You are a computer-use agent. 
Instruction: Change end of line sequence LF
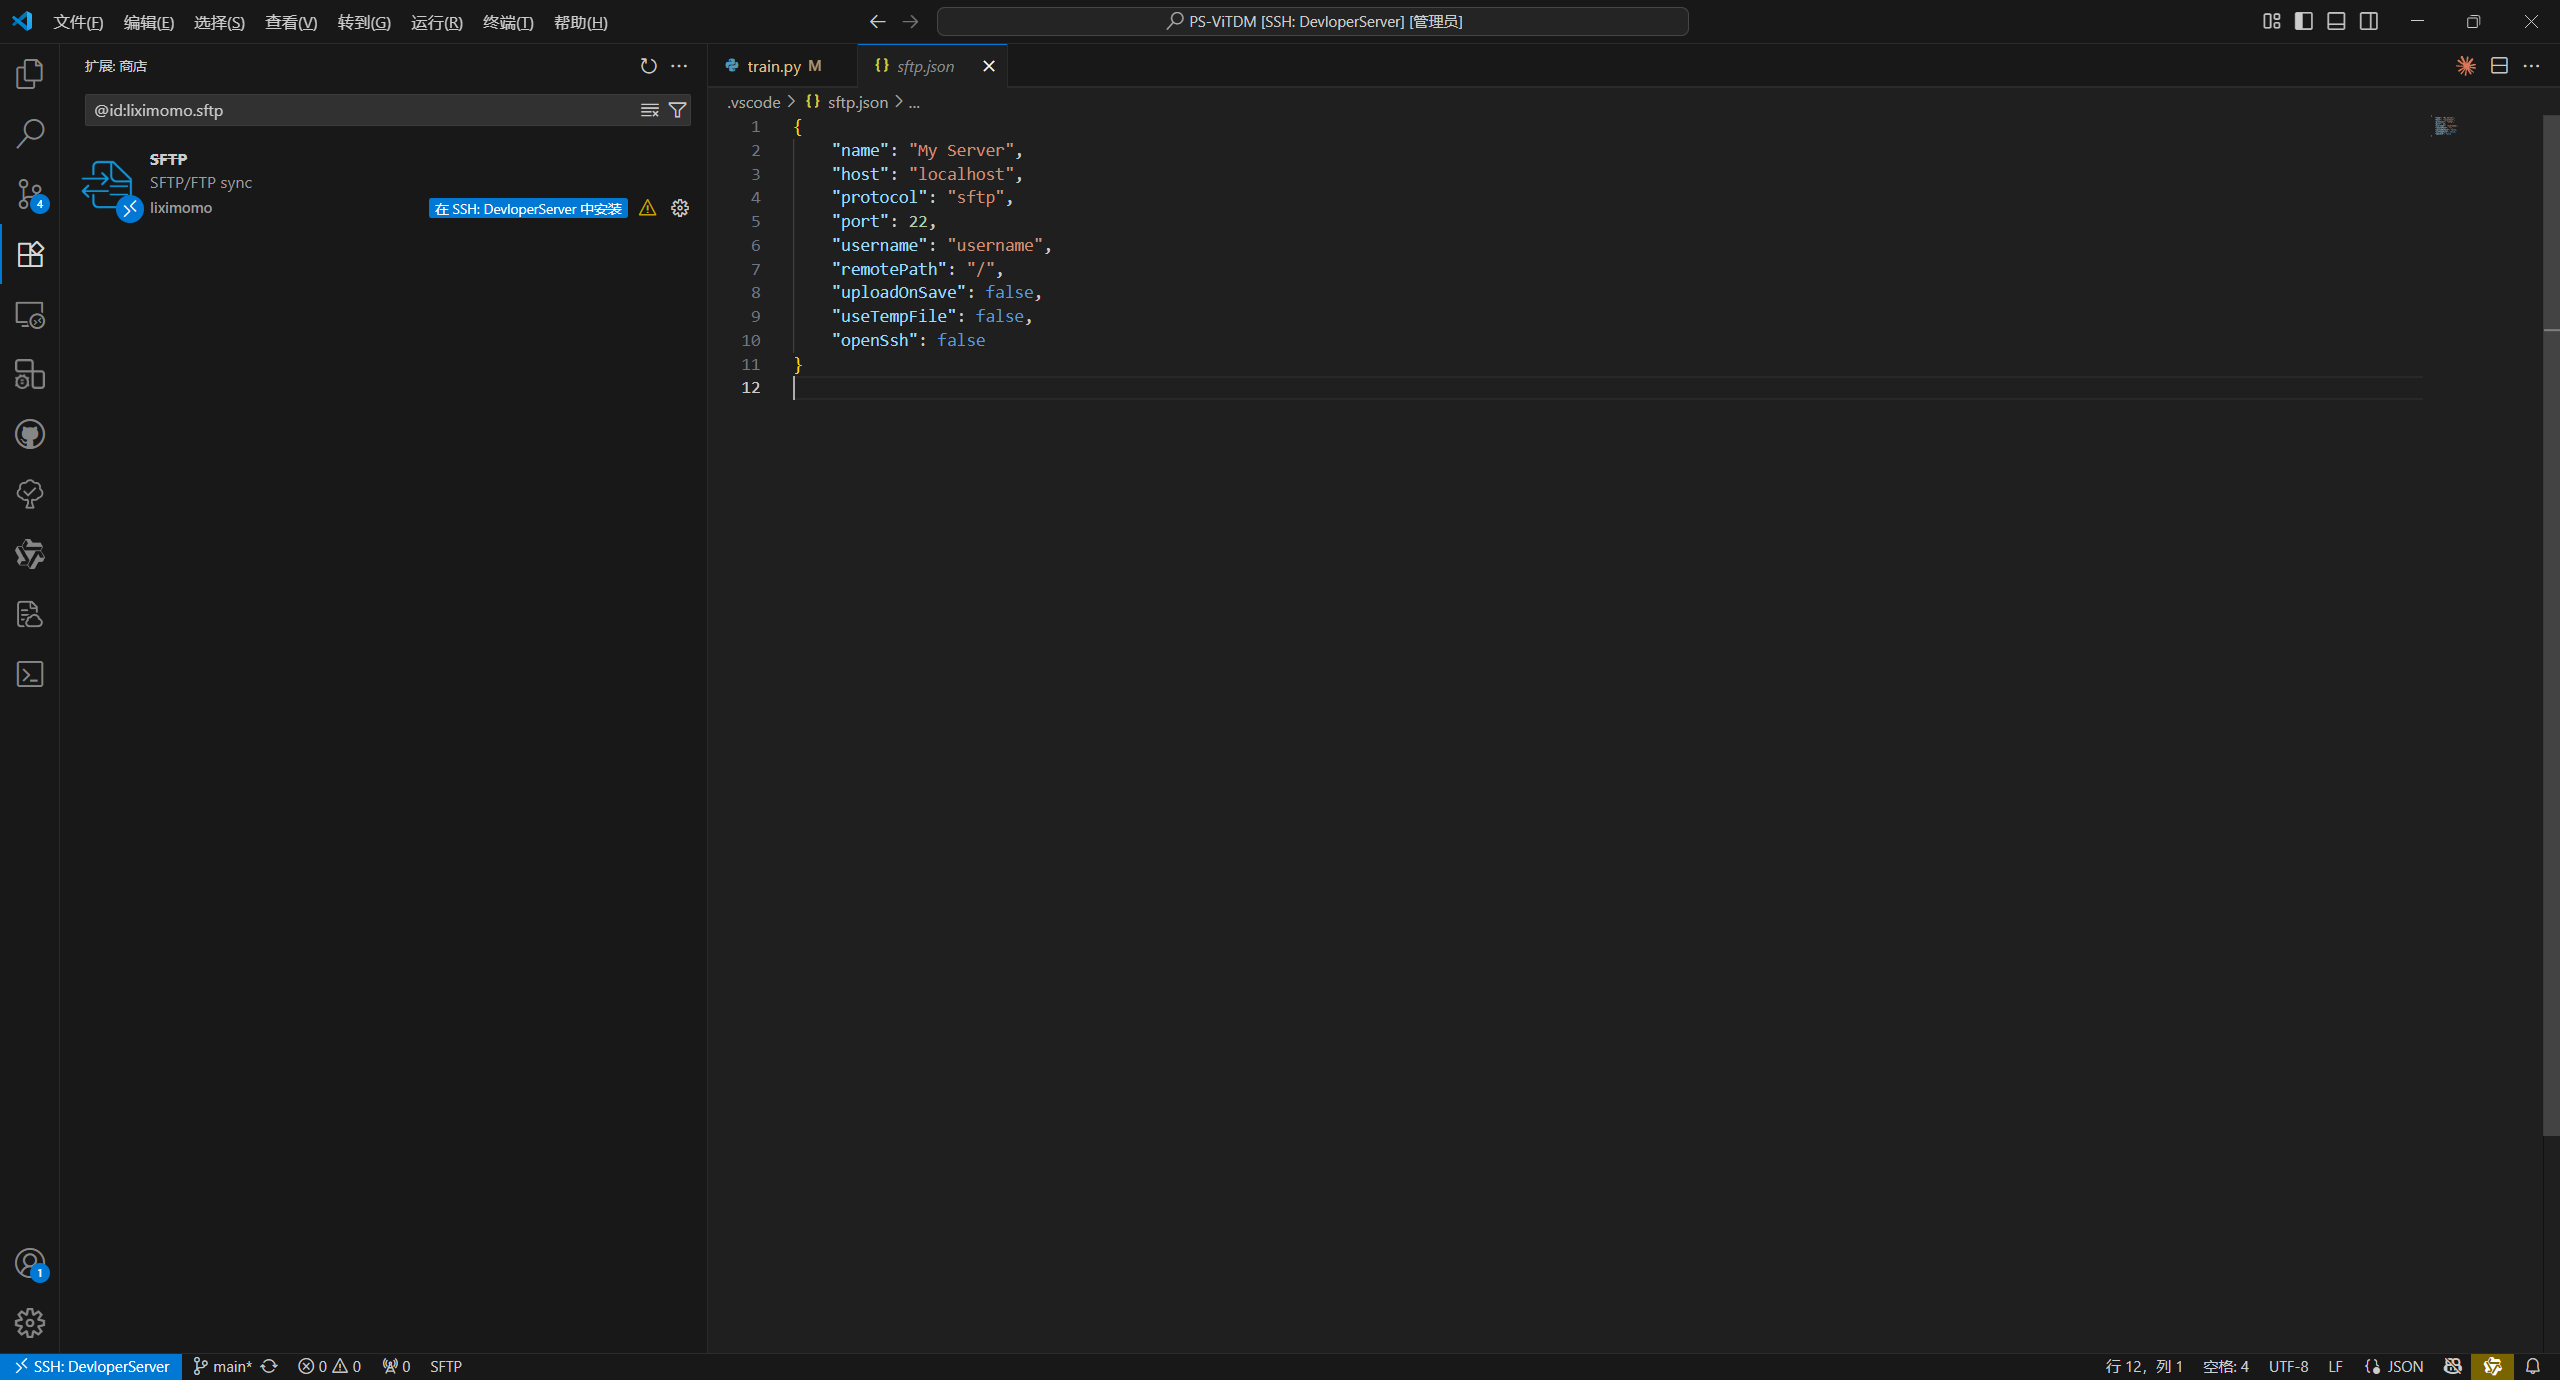(x=2335, y=1366)
